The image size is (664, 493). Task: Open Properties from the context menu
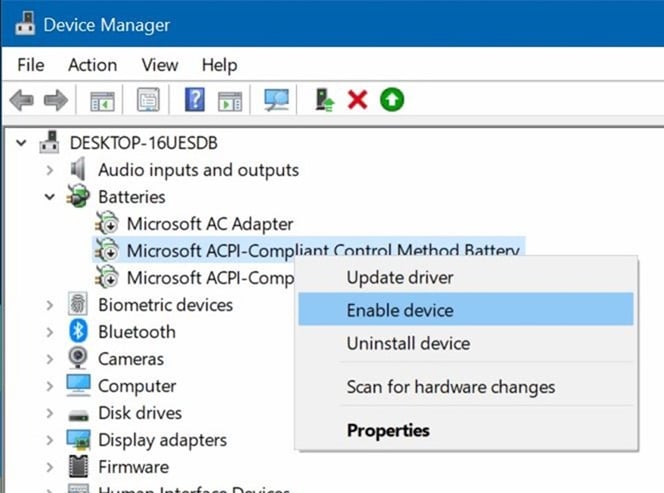(466, 430)
